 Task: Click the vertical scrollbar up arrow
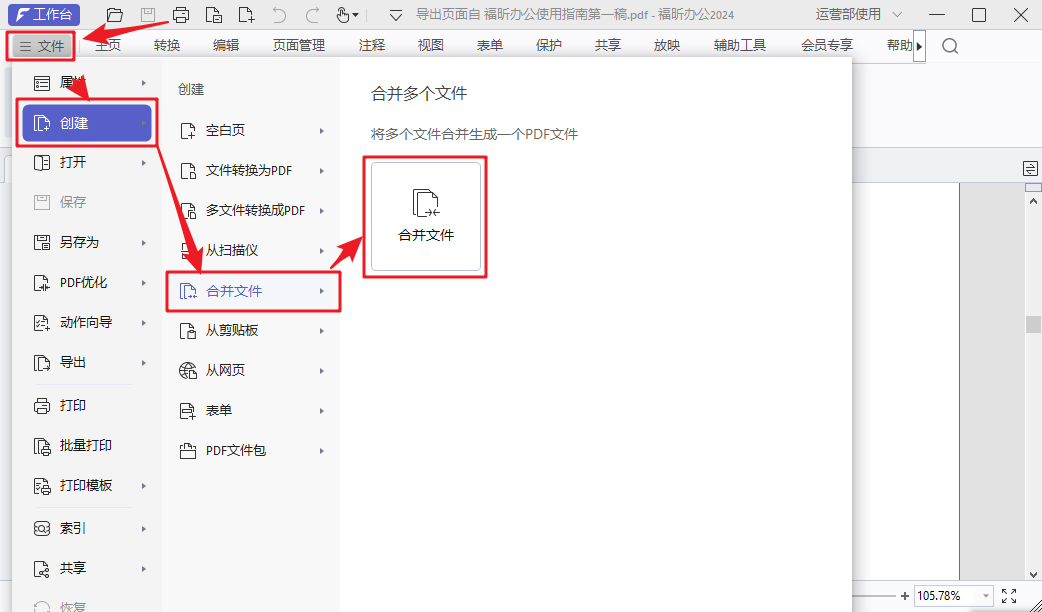[1033, 201]
